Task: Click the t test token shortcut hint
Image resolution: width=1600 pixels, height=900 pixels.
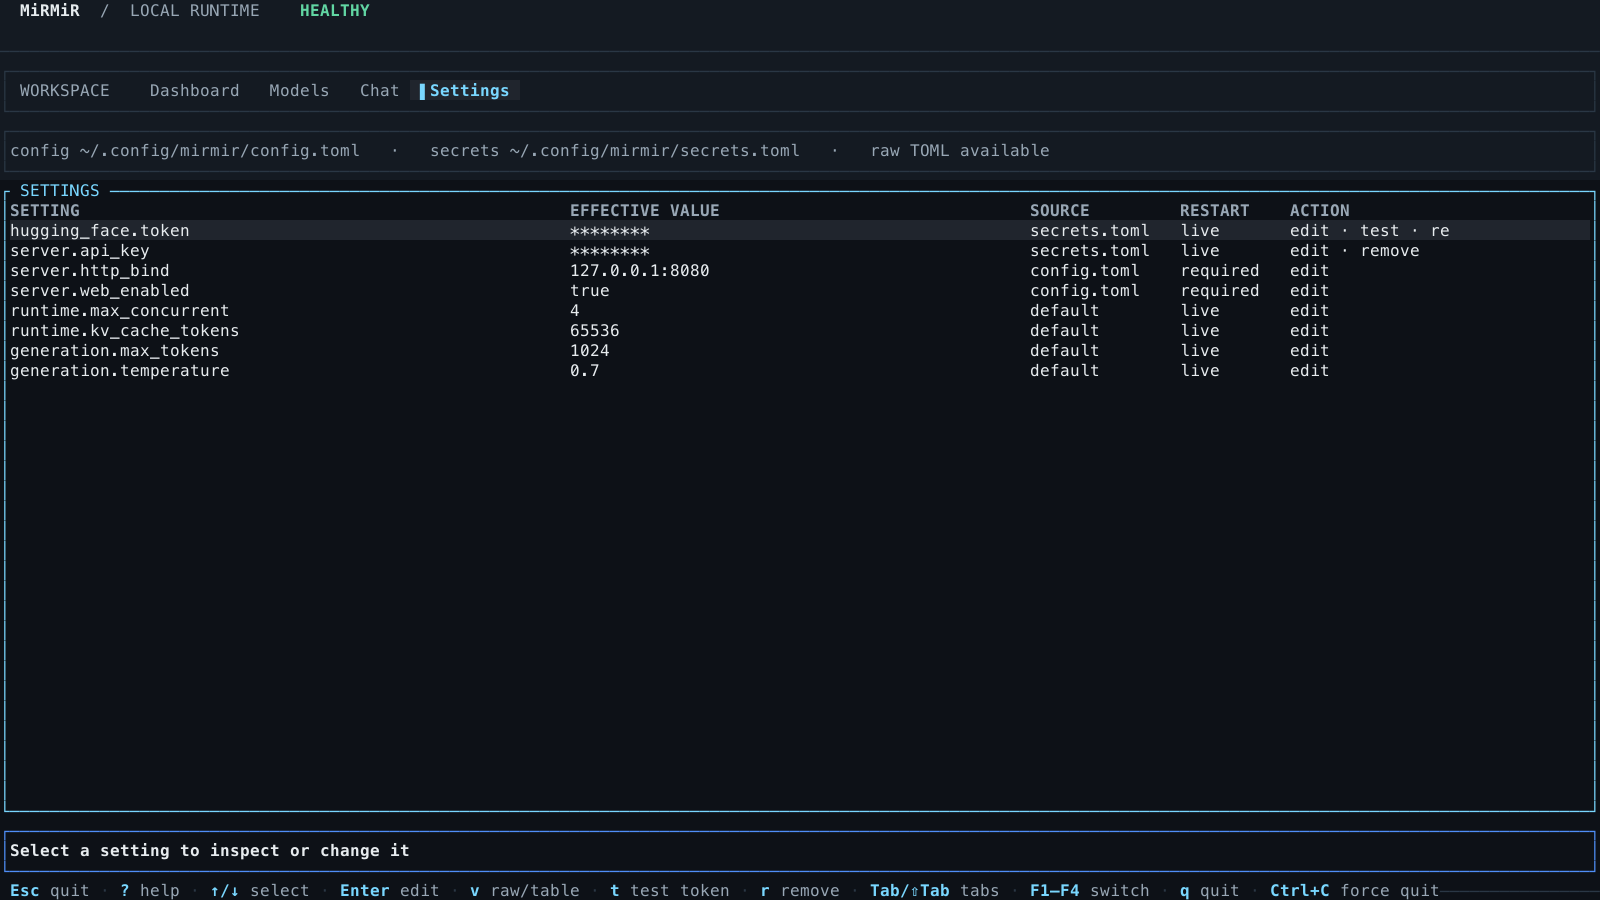Action: pyautogui.click(x=670, y=891)
